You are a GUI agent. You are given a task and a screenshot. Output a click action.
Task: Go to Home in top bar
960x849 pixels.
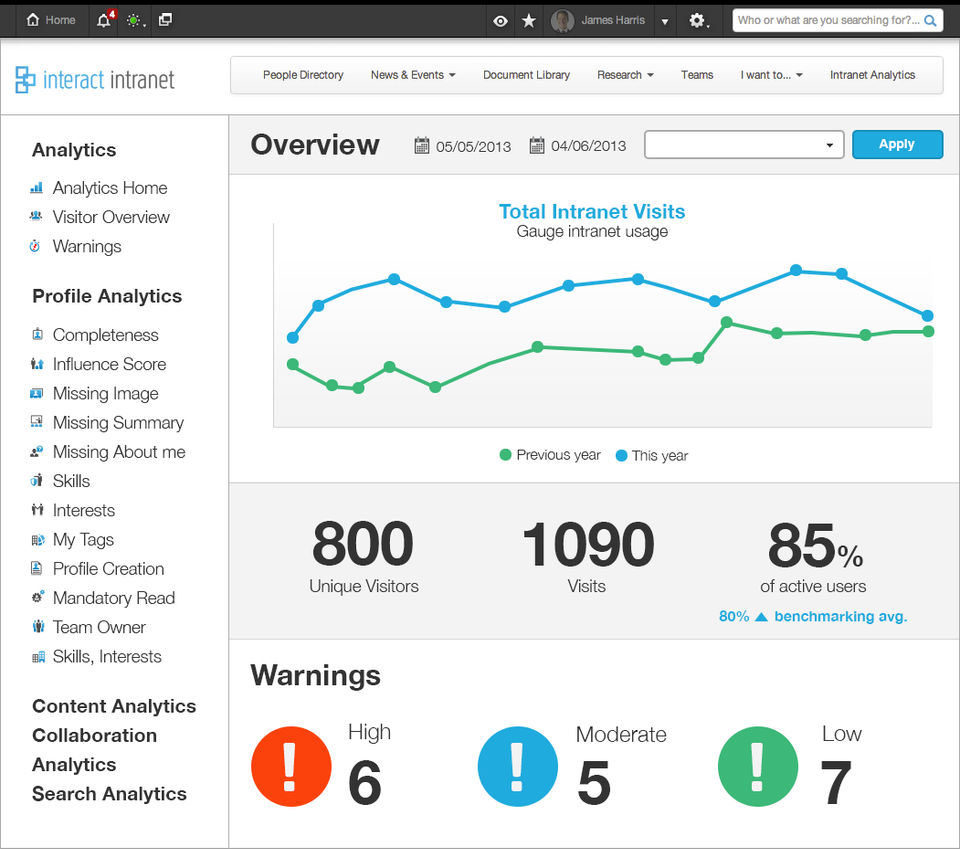tap(51, 20)
